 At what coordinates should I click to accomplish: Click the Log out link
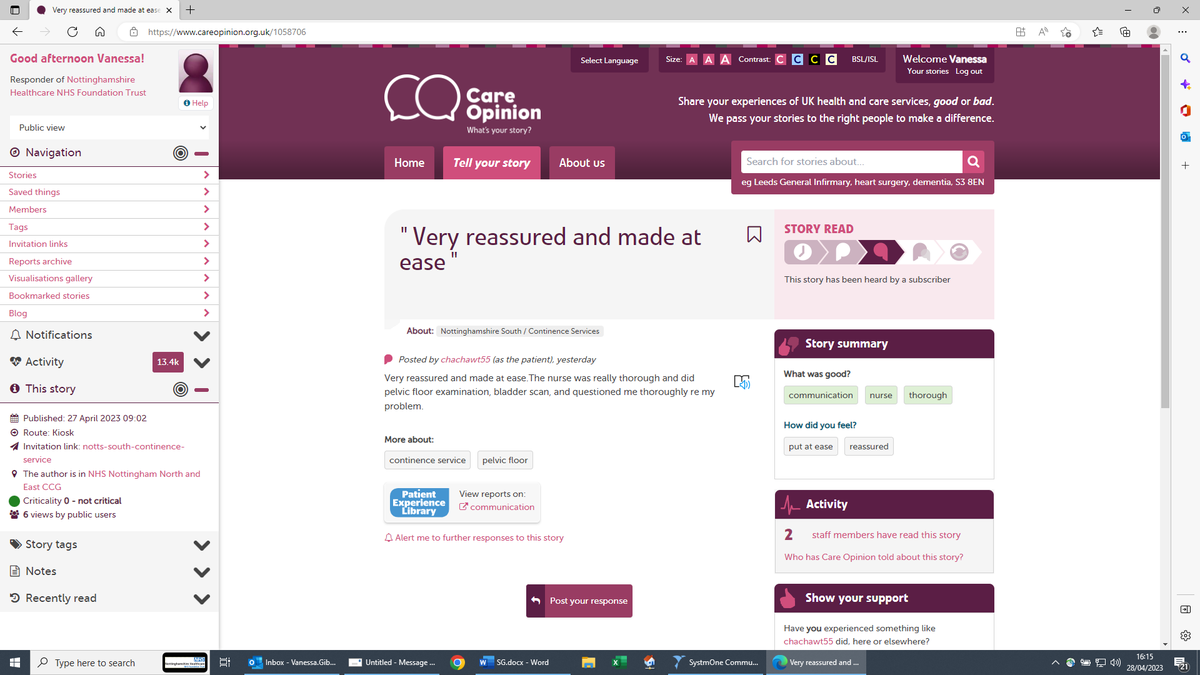968,72
